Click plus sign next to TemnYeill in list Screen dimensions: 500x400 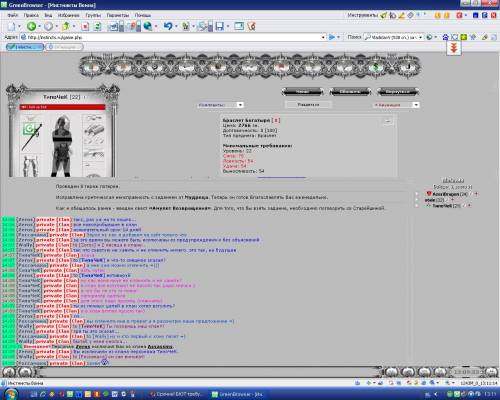[x=469, y=206]
